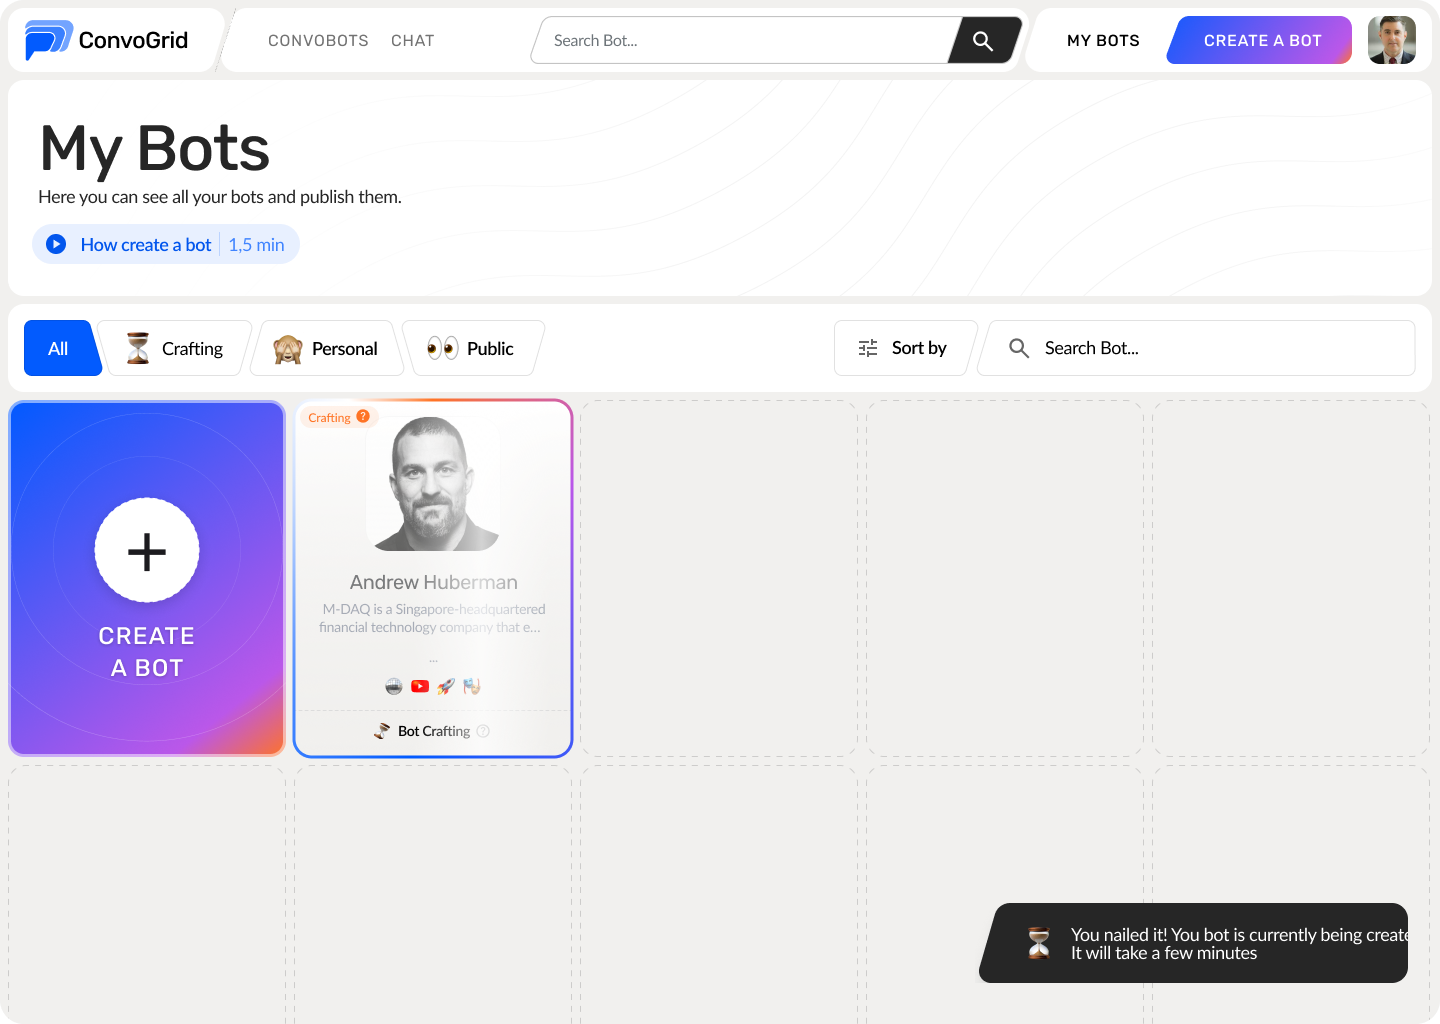Focus the top Search Bot field
Screen dimensions: 1440x1024
[742, 40]
